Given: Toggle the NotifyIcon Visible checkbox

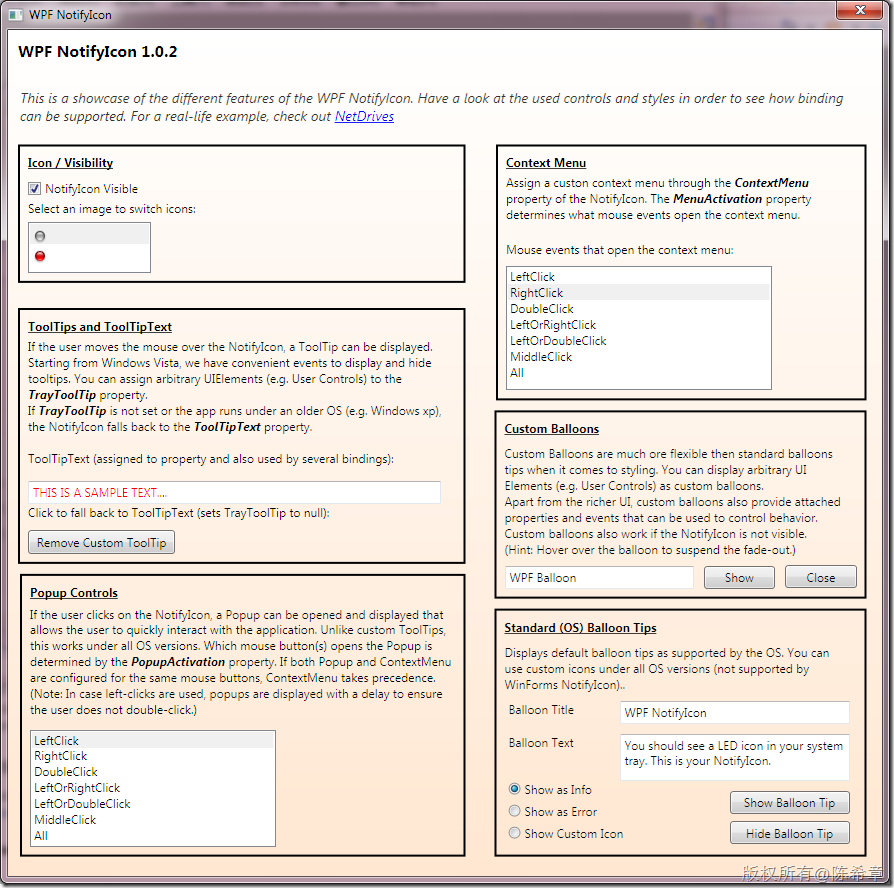Looking at the screenshot, I should click(34, 189).
